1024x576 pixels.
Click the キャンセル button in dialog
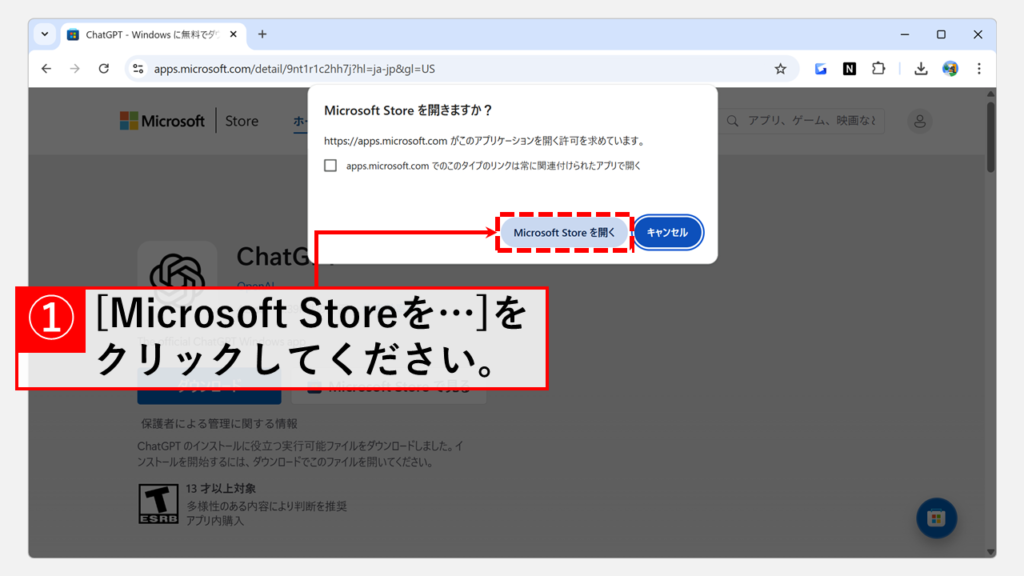[667, 232]
